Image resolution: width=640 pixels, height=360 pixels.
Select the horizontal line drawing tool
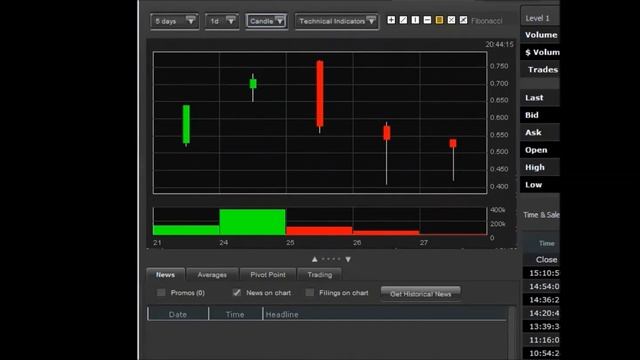(x=427, y=20)
